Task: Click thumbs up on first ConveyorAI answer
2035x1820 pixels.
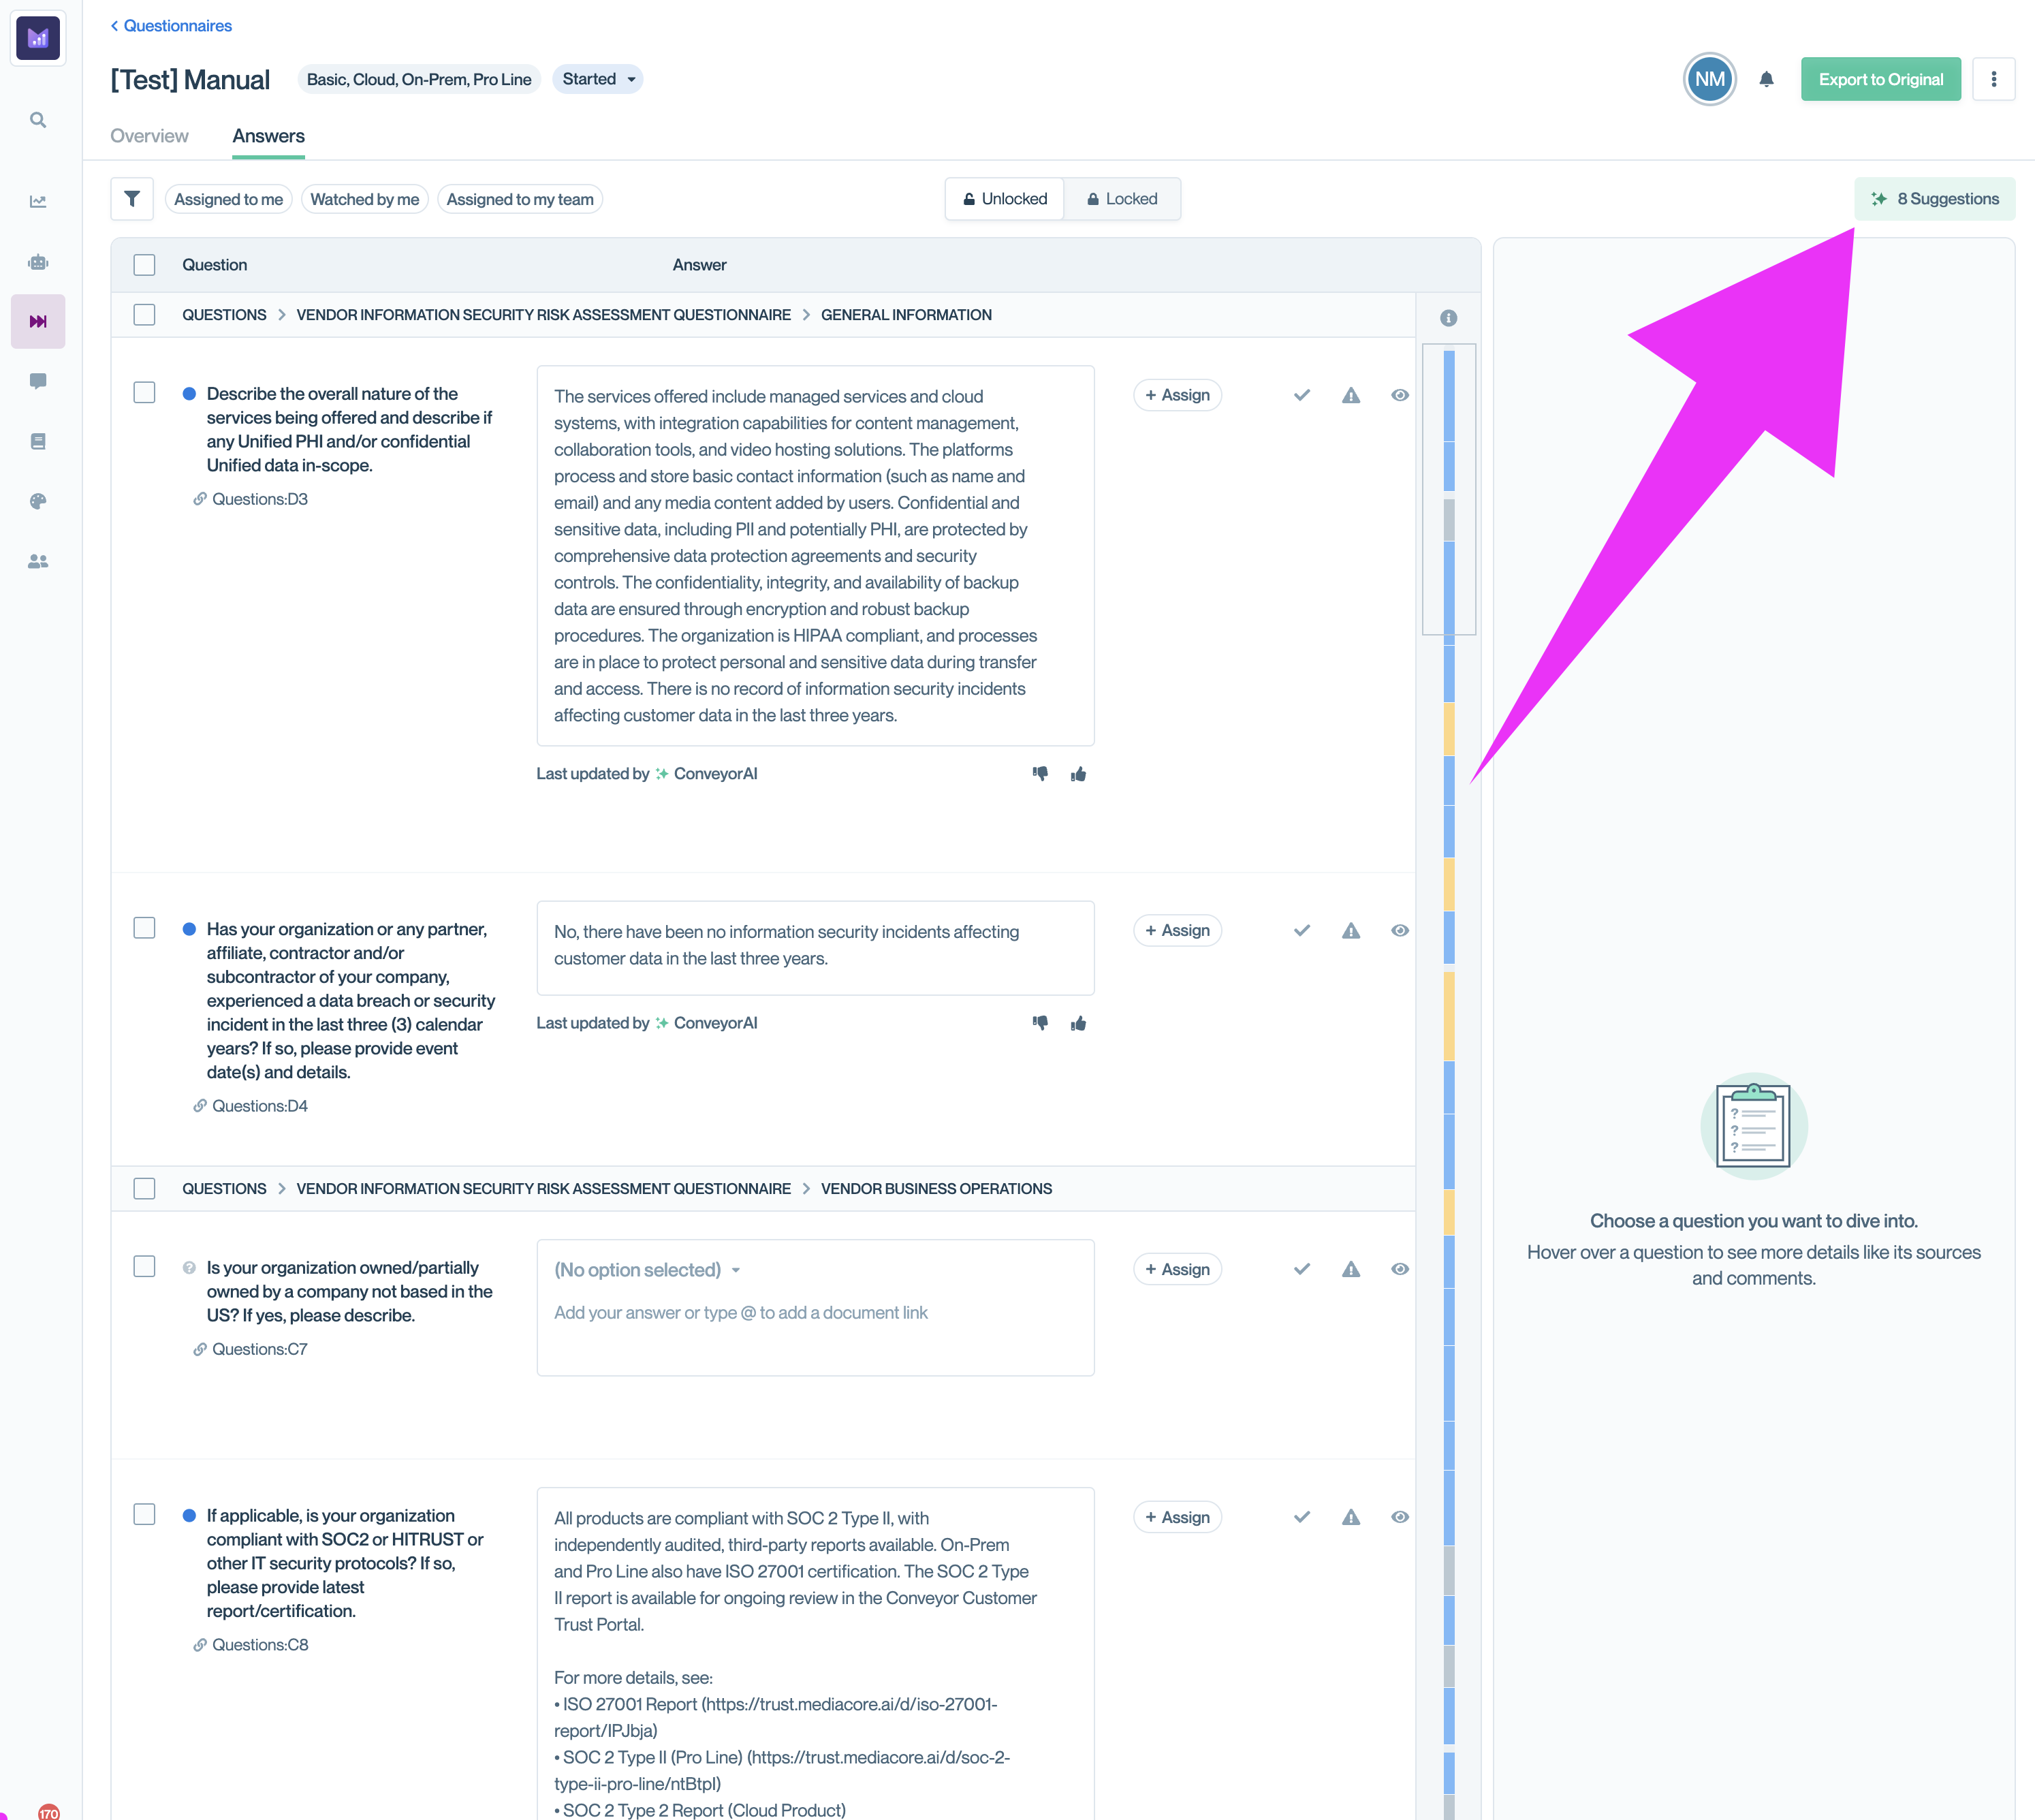Action: [1078, 774]
